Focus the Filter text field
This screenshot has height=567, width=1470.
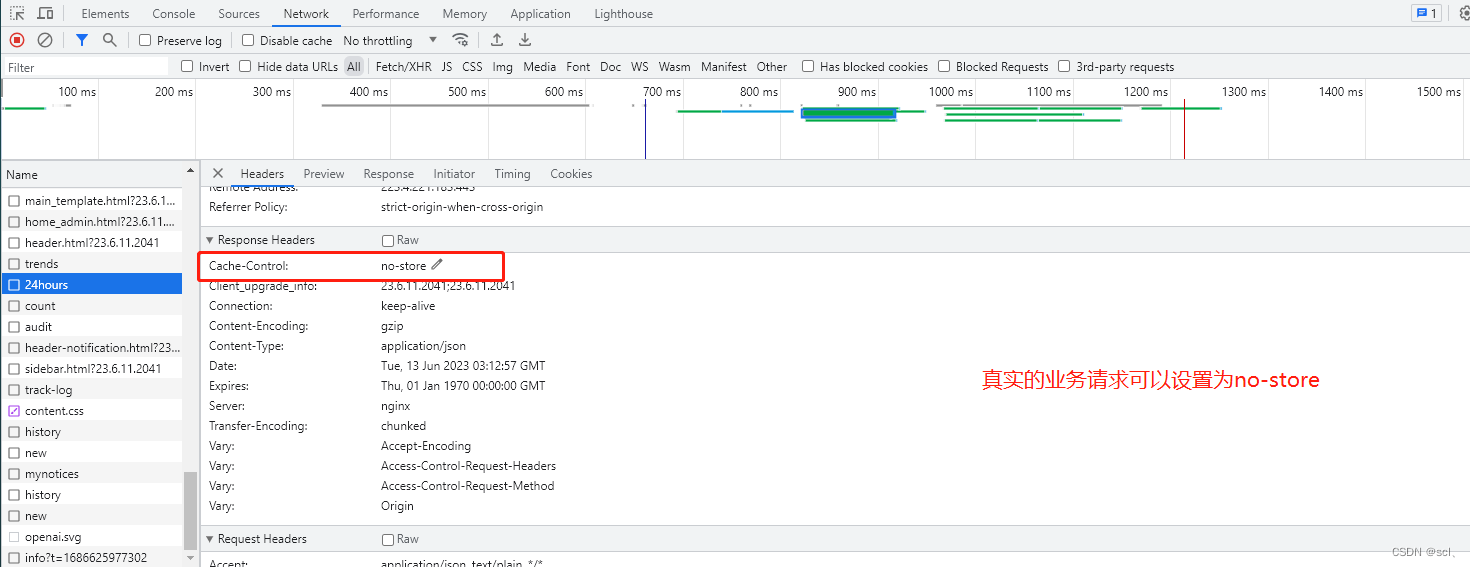tap(86, 67)
